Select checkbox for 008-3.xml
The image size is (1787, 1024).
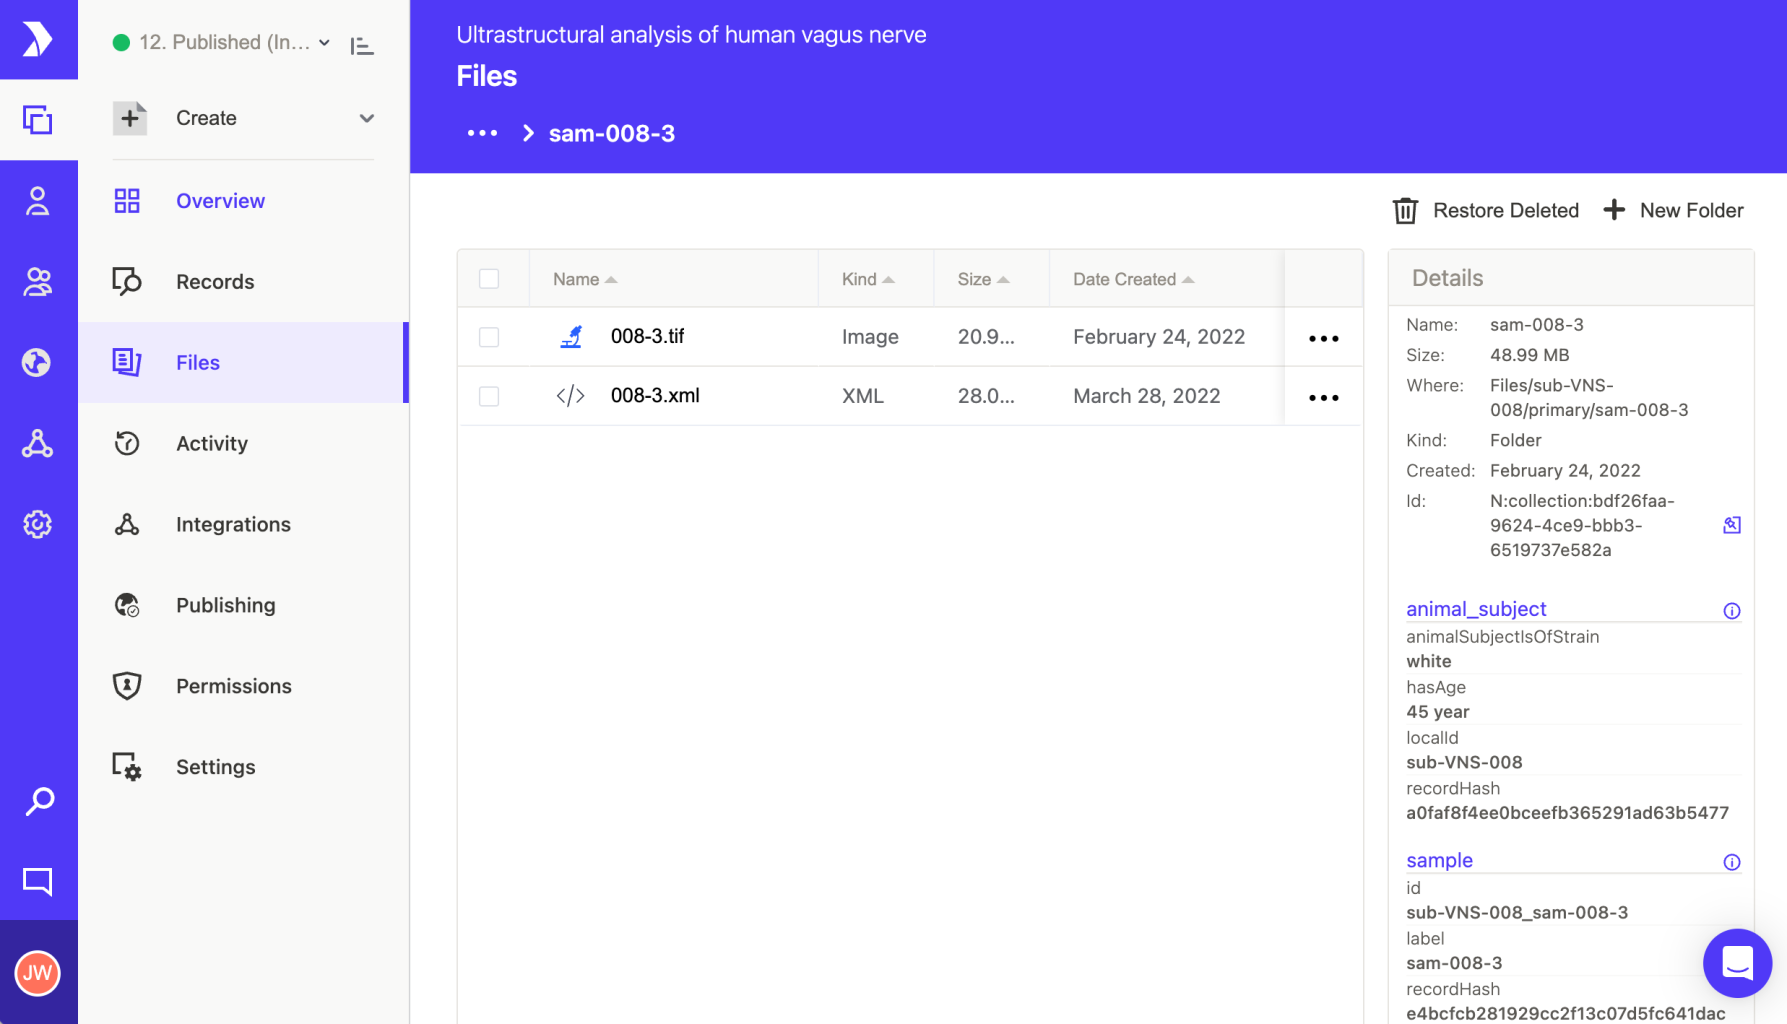click(489, 396)
